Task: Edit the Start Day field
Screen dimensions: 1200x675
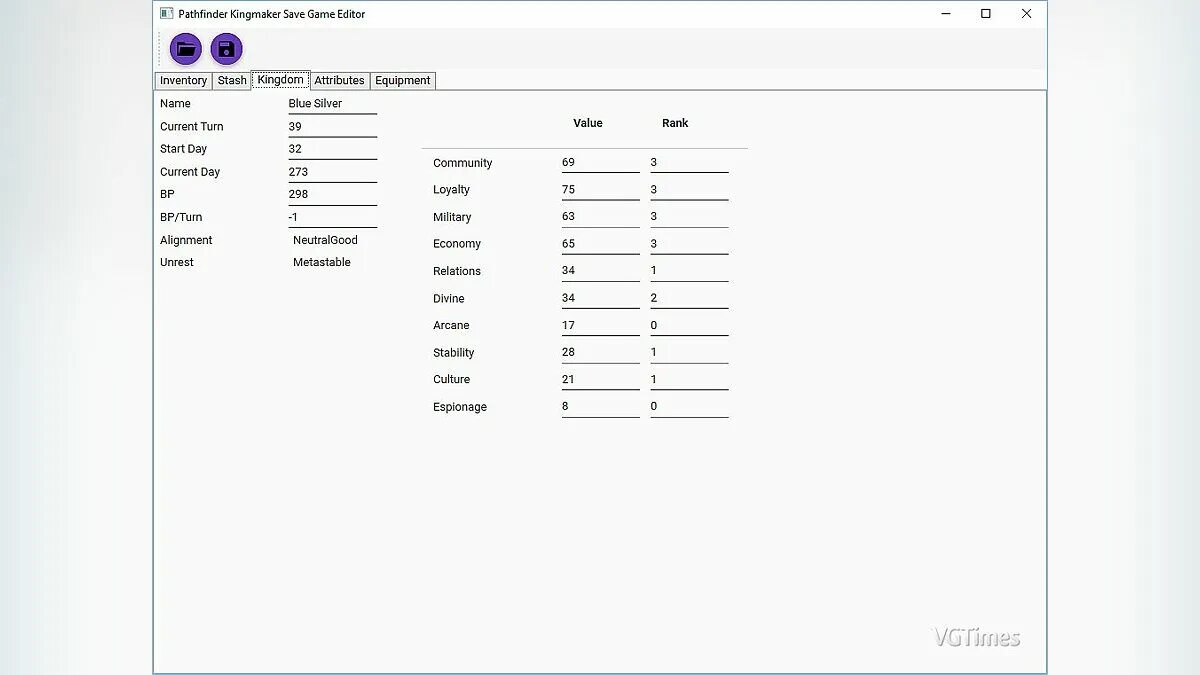Action: 333,149
